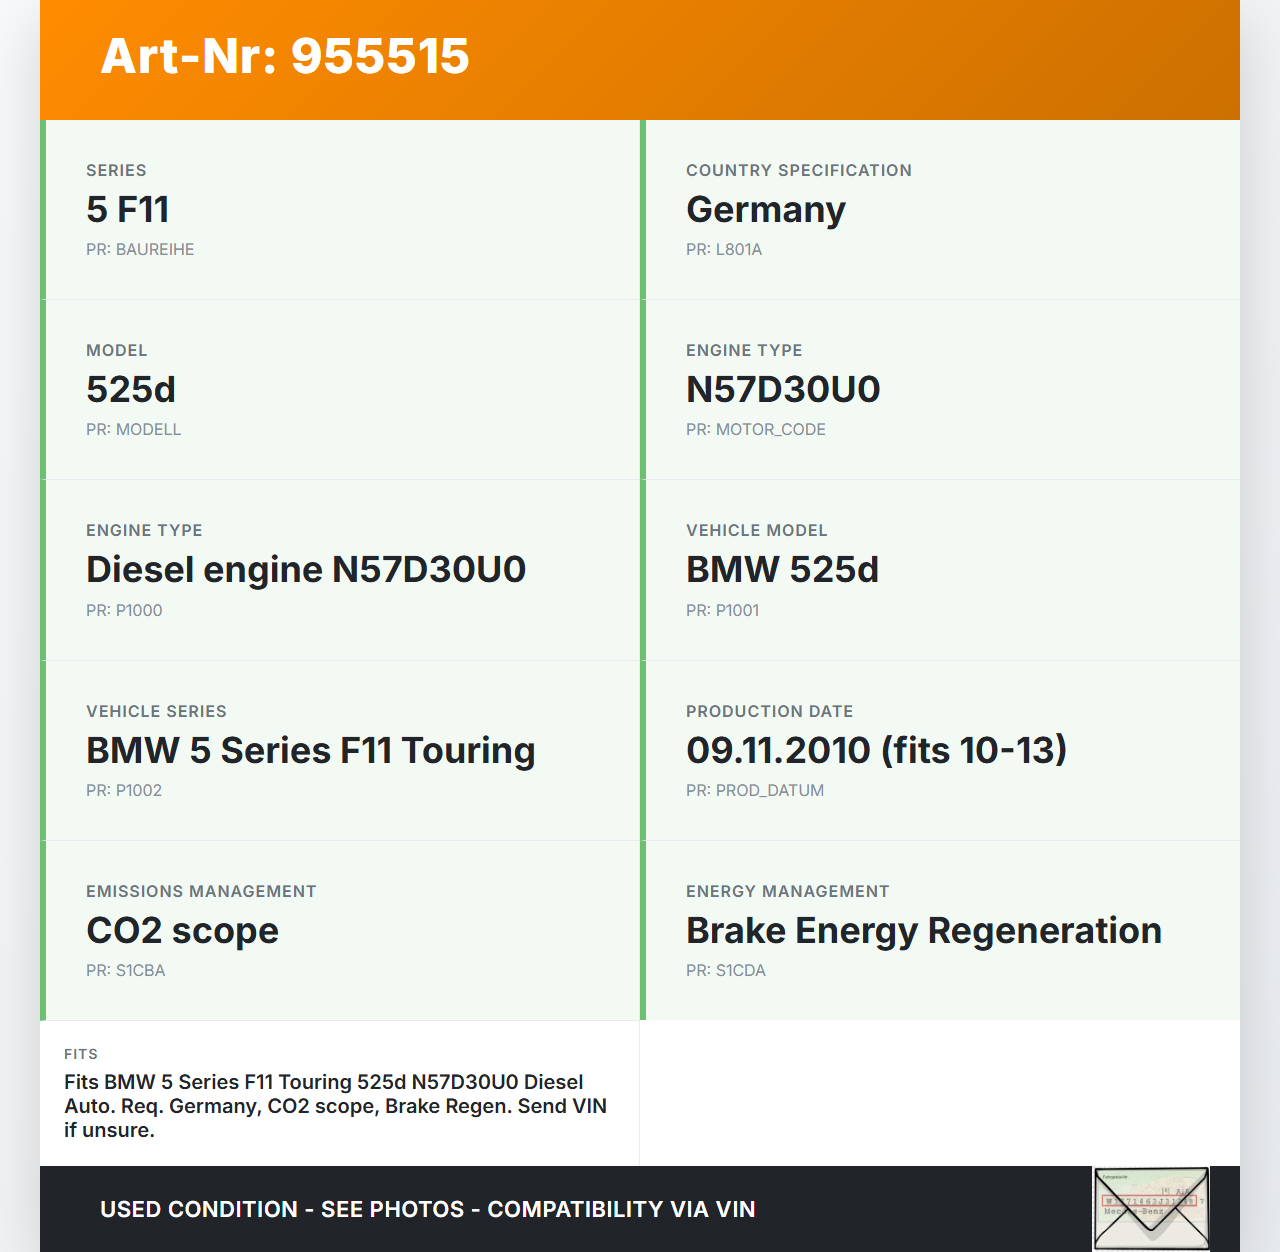Click the PR: MOTOR_CODE label
The image size is (1280, 1252).
(755, 430)
